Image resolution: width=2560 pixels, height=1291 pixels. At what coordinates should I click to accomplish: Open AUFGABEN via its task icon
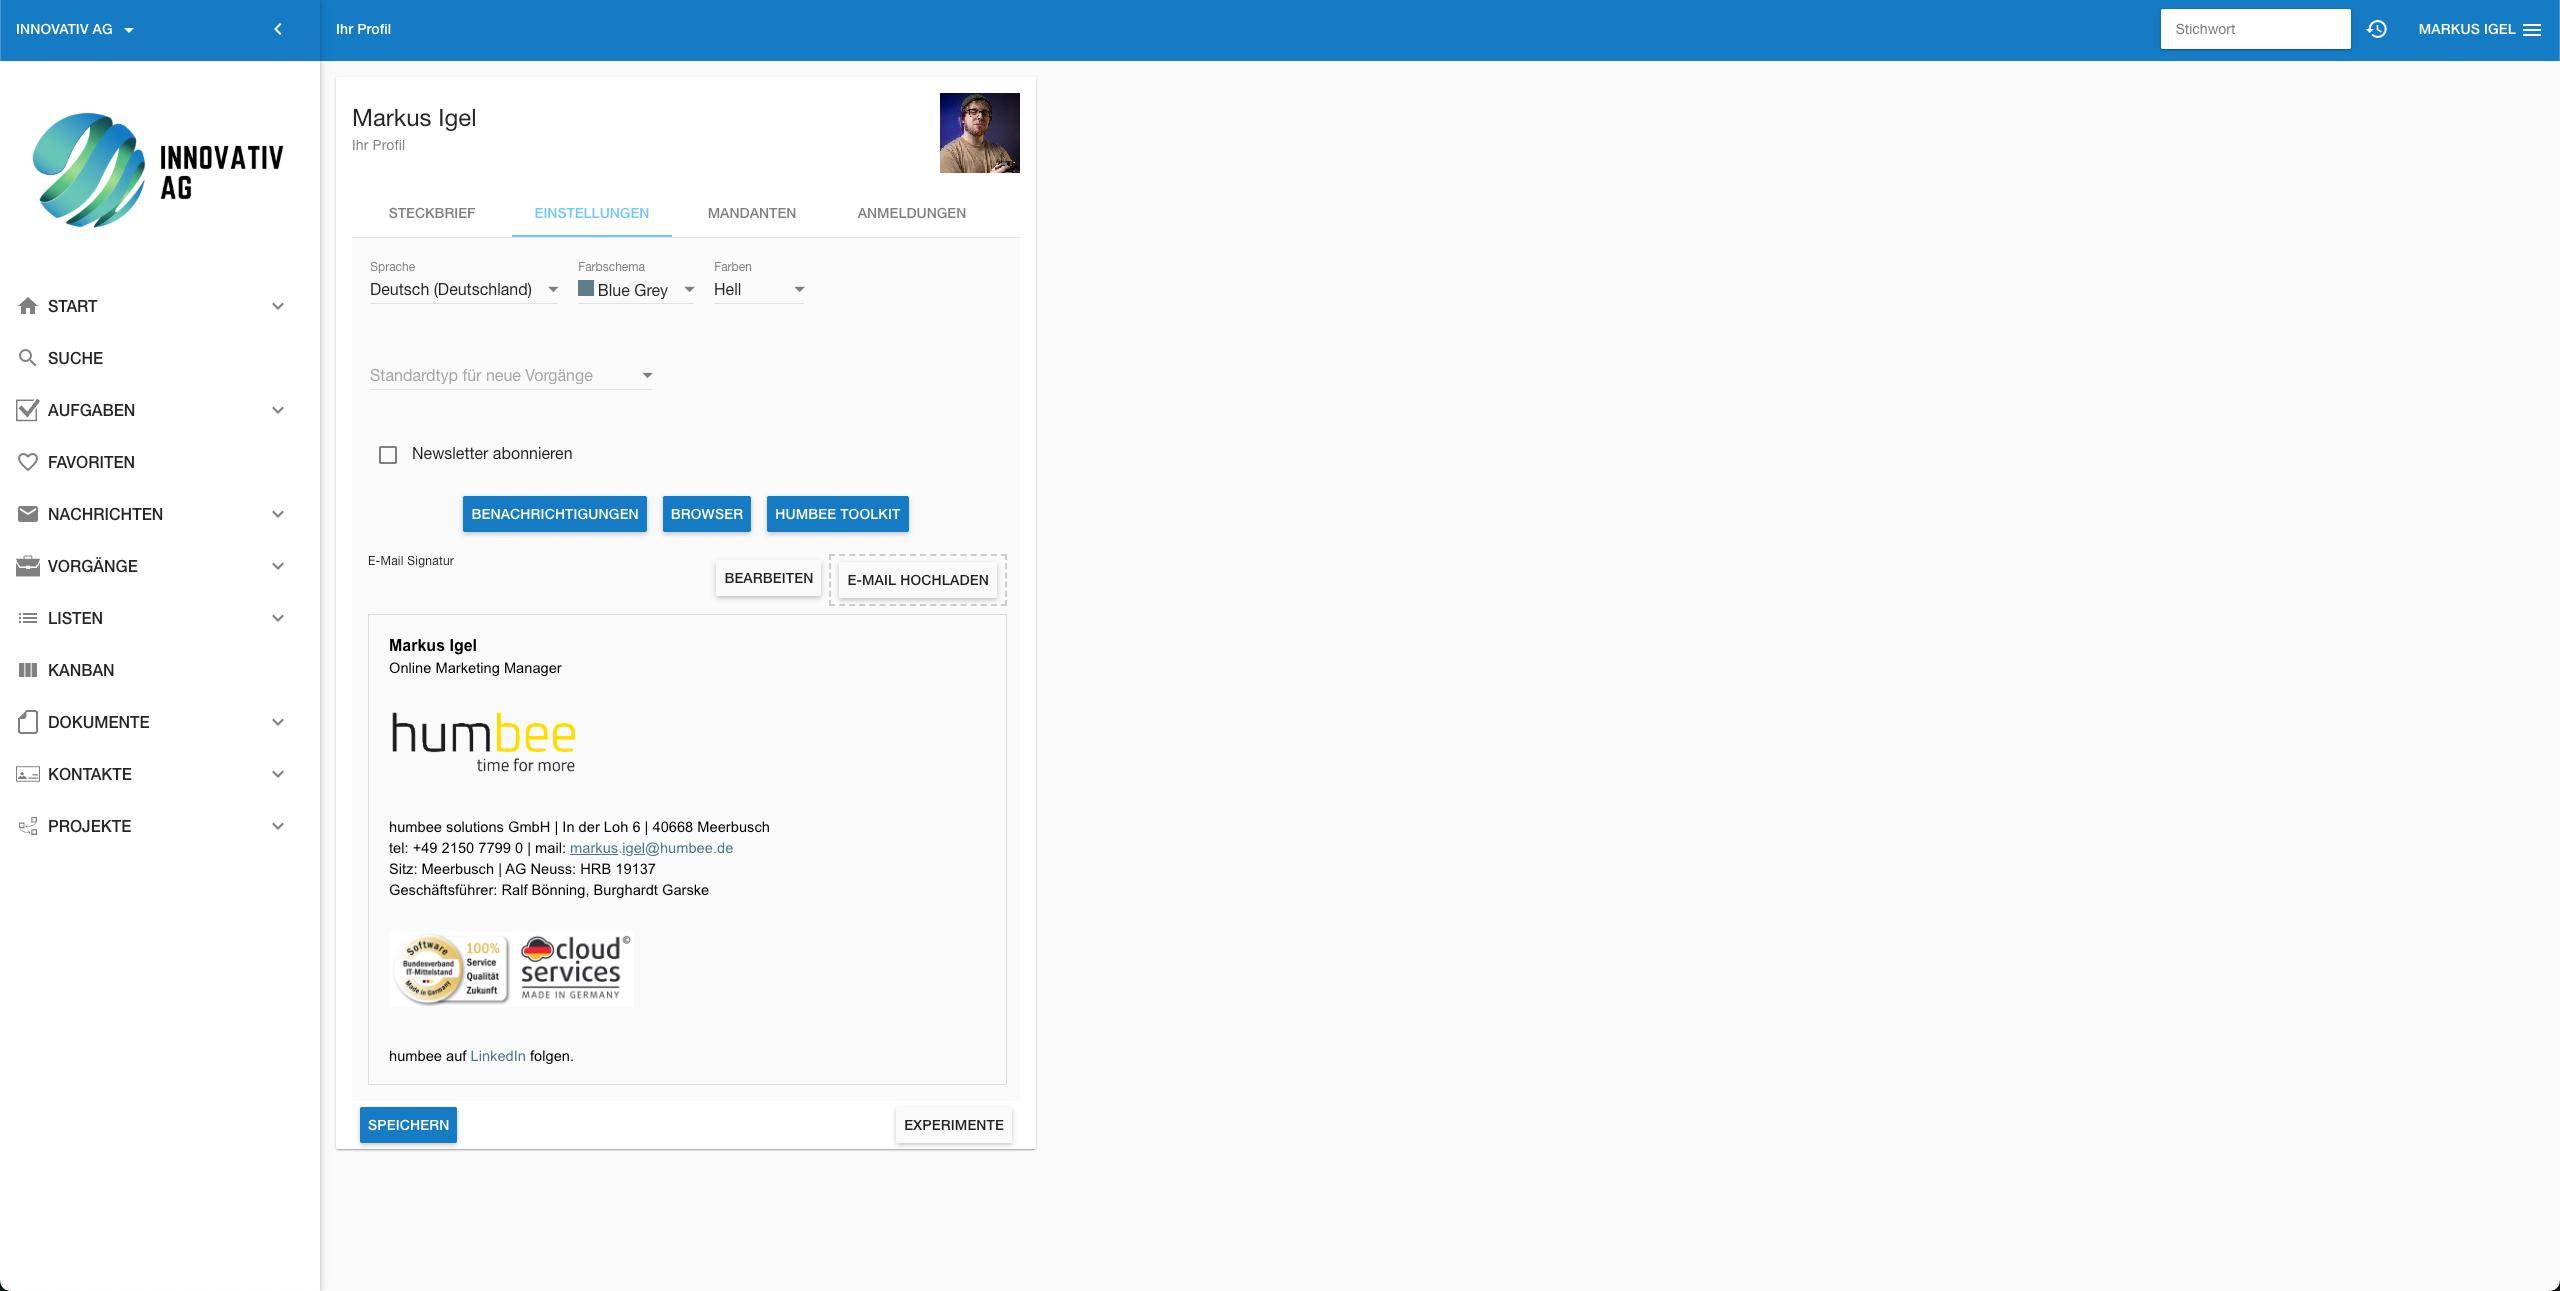click(27, 409)
